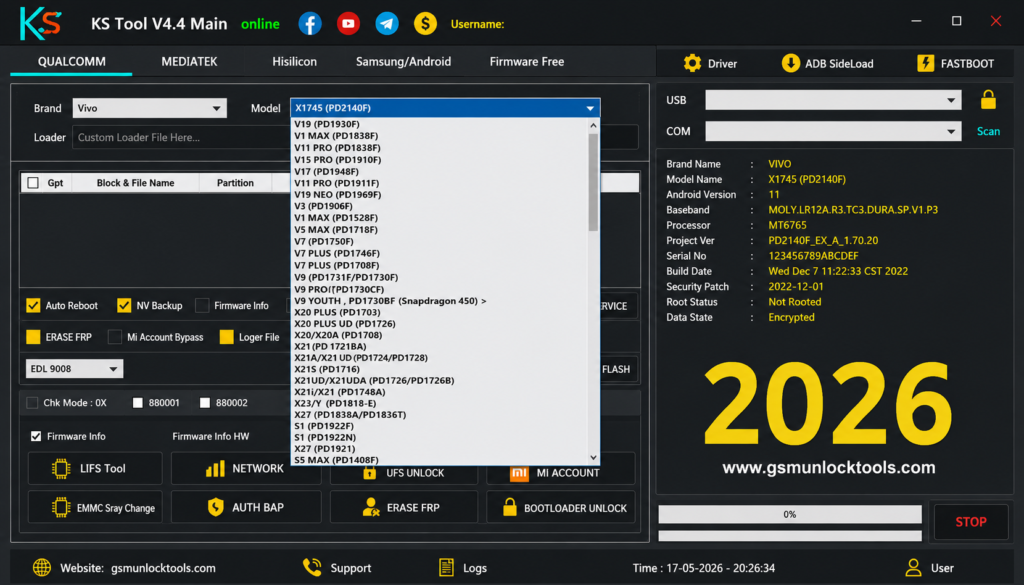The image size is (1024, 585).
Task: Check the 880001 checkbox
Action: [138, 403]
